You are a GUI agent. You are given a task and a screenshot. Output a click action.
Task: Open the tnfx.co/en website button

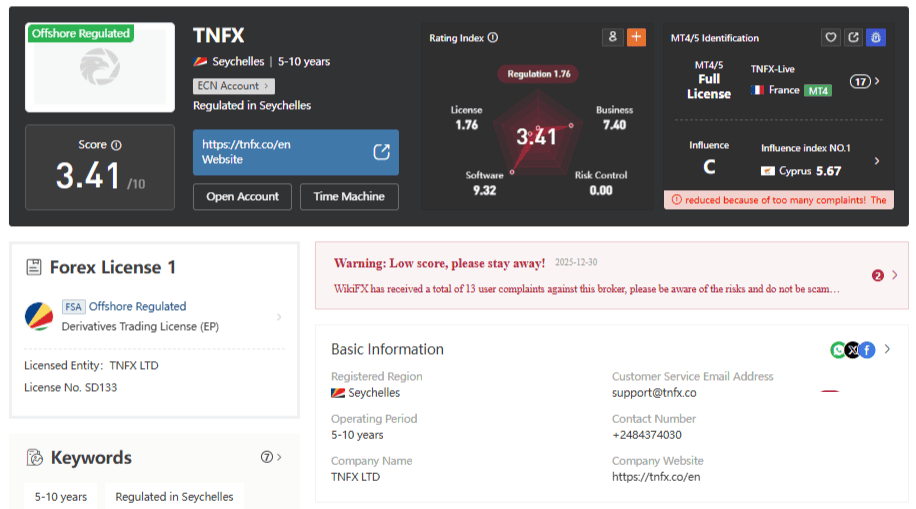point(296,152)
